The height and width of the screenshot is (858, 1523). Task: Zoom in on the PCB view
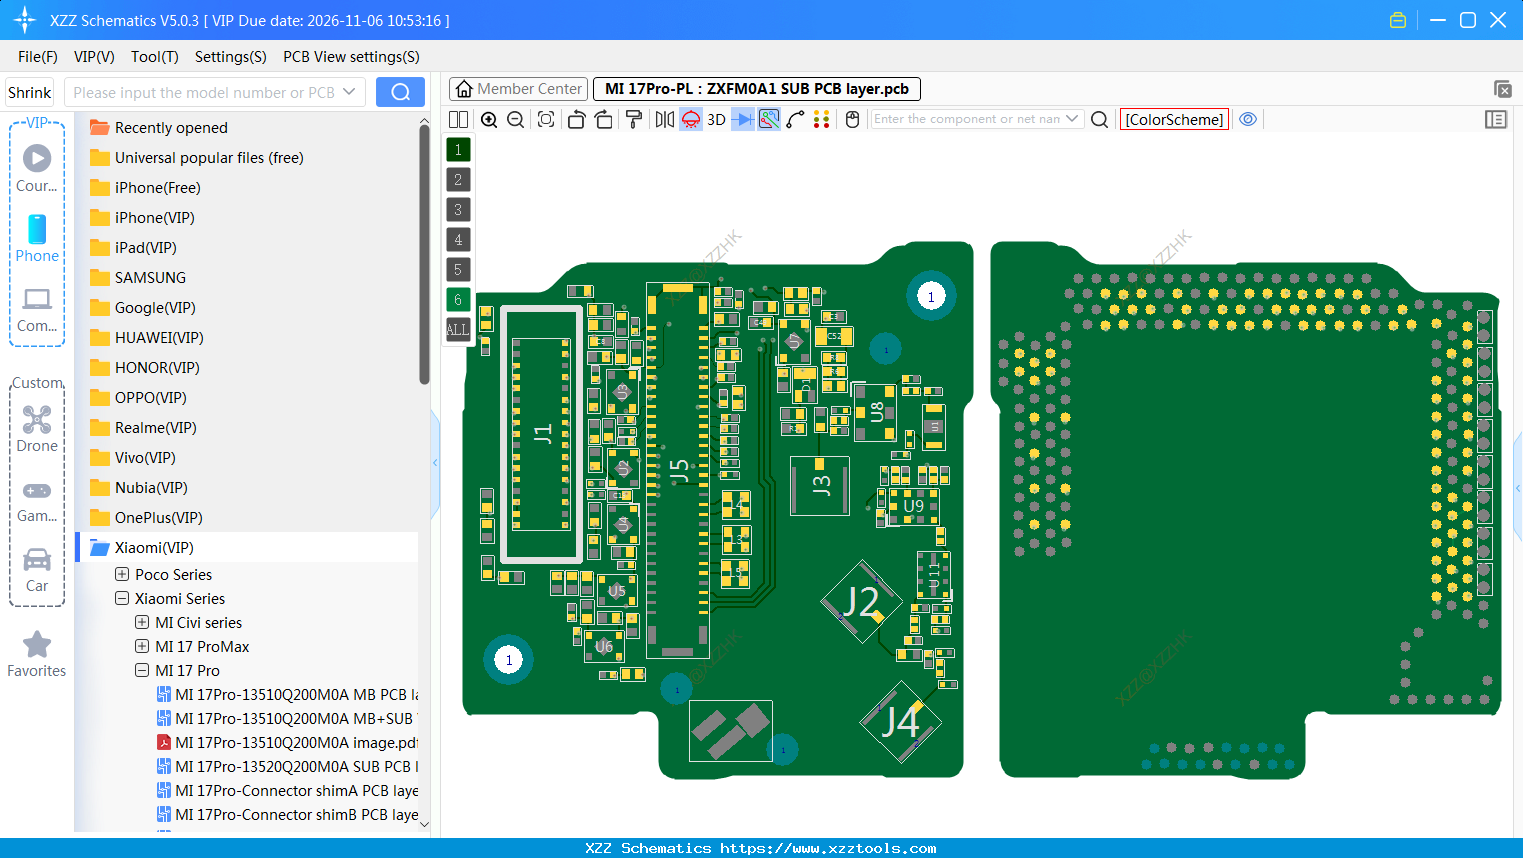point(489,119)
